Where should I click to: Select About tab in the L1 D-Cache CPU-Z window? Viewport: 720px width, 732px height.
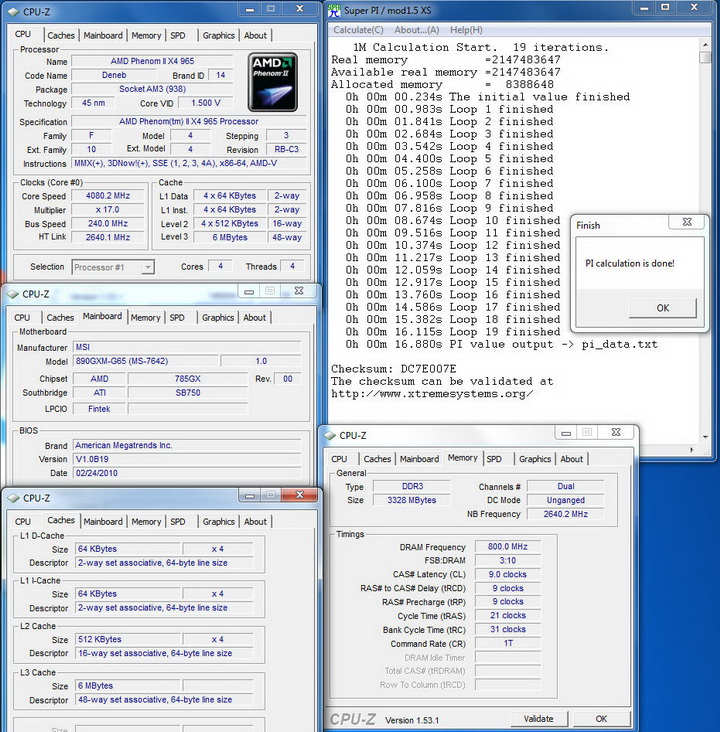(x=255, y=521)
